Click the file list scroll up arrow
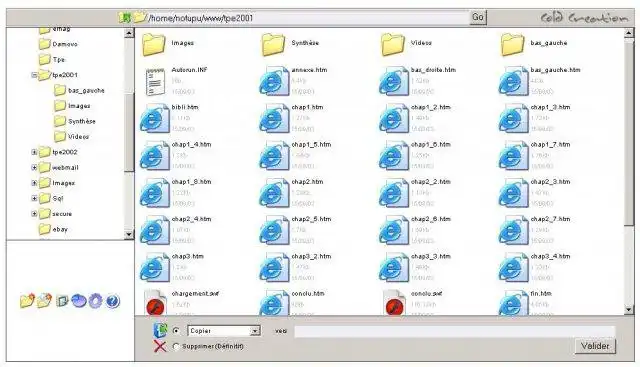Screen dimensions: 640x367 [629, 34]
